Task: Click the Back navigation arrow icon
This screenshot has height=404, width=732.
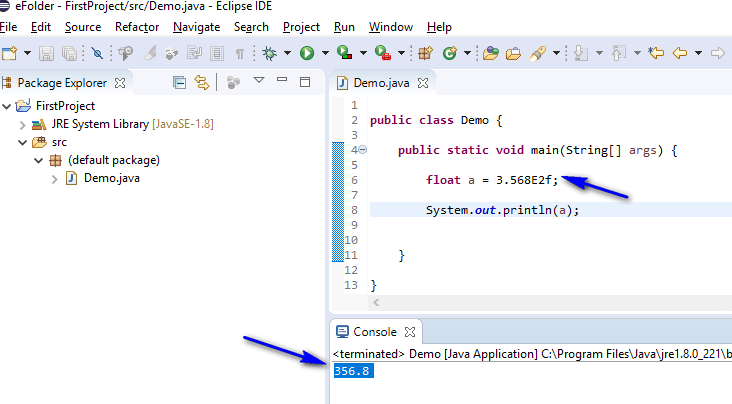Action: click(680, 53)
